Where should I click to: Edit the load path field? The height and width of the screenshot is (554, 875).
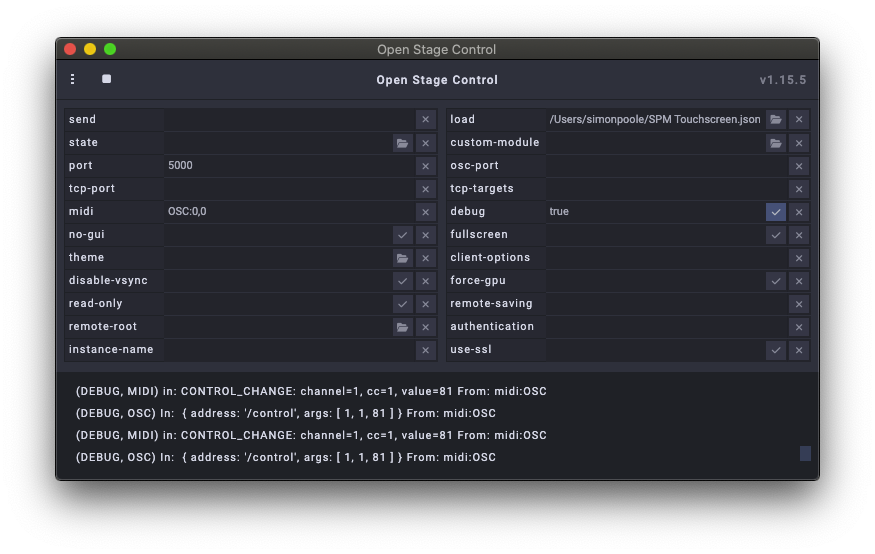click(655, 119)
